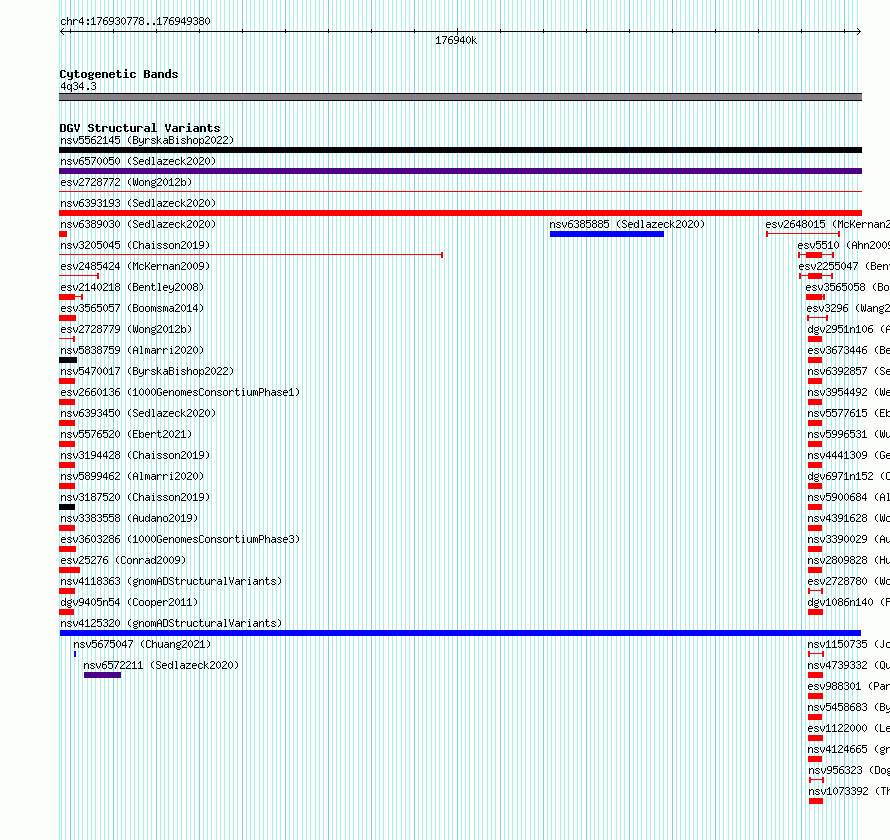The height and width of the screenshot is (840, 890).
Task: Click nsv3194428 (Chaisson2019) label
Action: pyautogui.click(x=135, y=455)
